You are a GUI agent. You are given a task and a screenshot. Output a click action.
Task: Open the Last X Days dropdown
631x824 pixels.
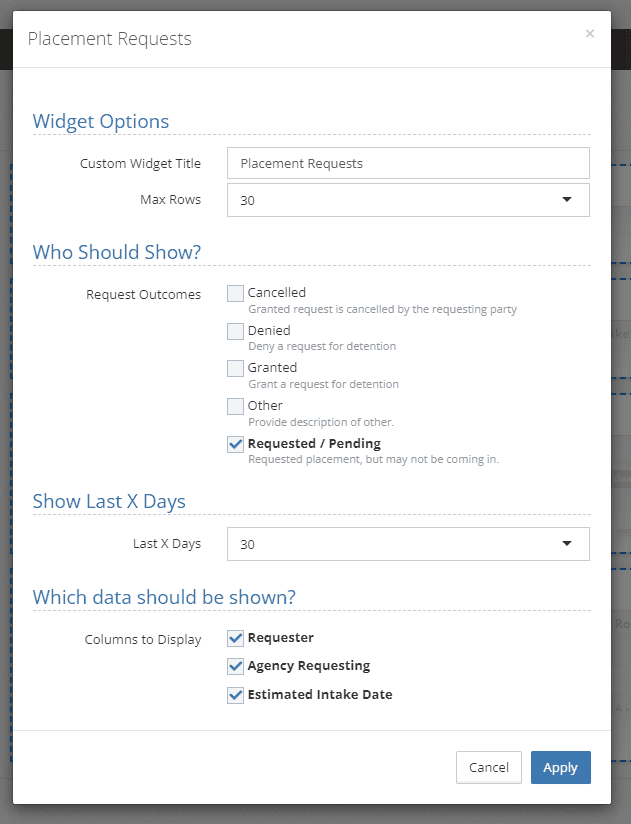408,544
